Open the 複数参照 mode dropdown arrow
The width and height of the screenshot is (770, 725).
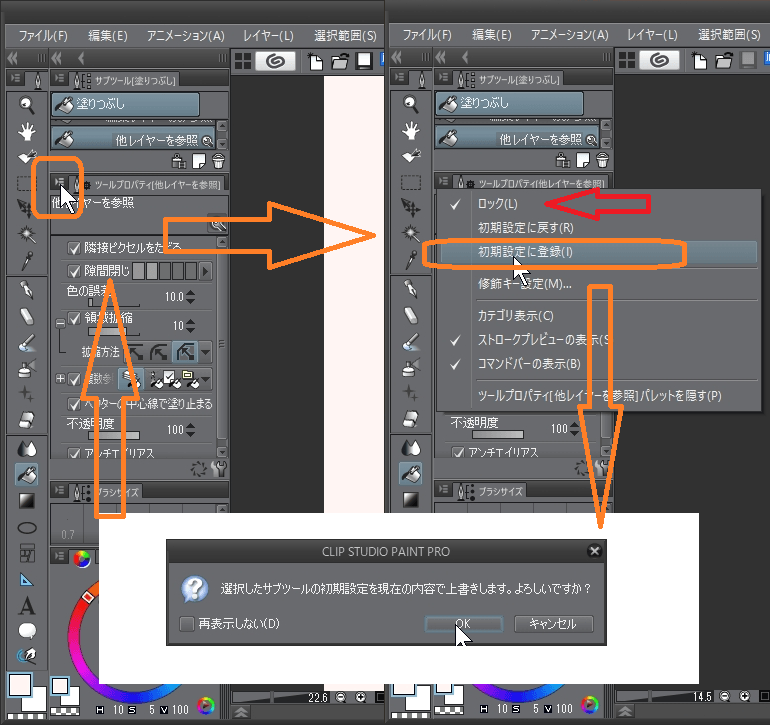click(x=206, y=379)
